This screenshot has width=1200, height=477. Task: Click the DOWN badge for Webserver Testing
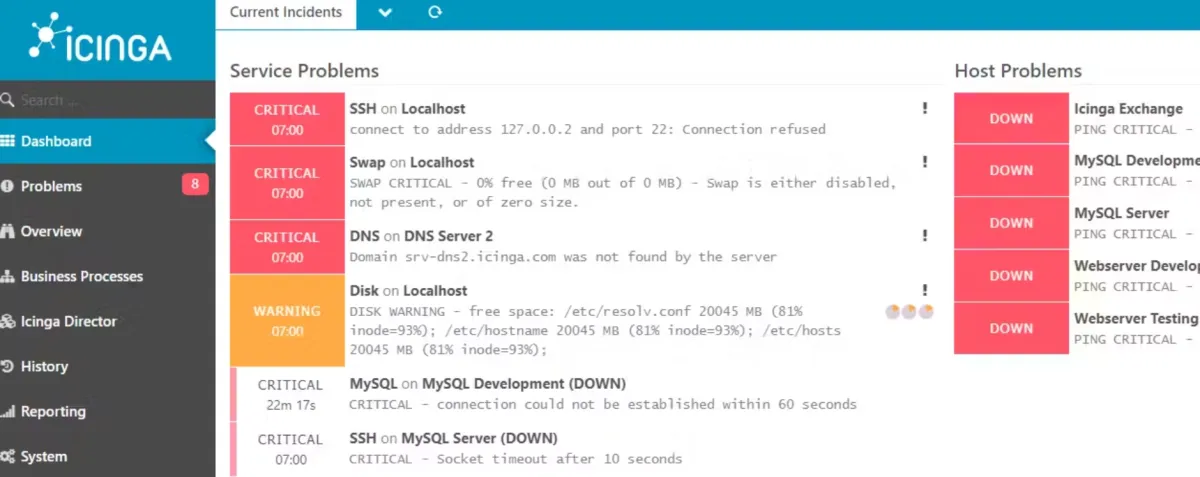[x=1011, y=328]
